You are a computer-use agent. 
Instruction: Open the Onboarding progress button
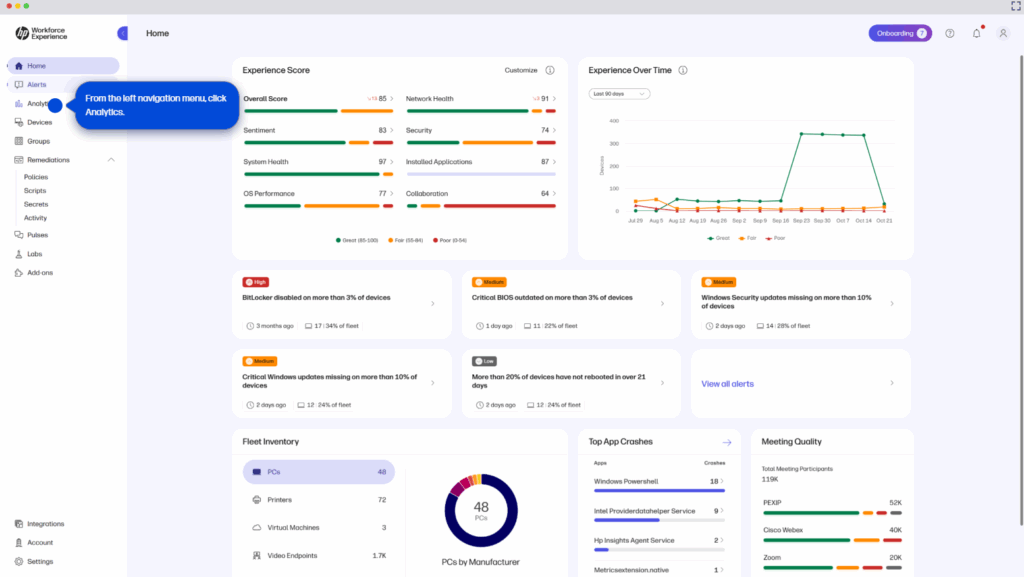click(899, 33)
